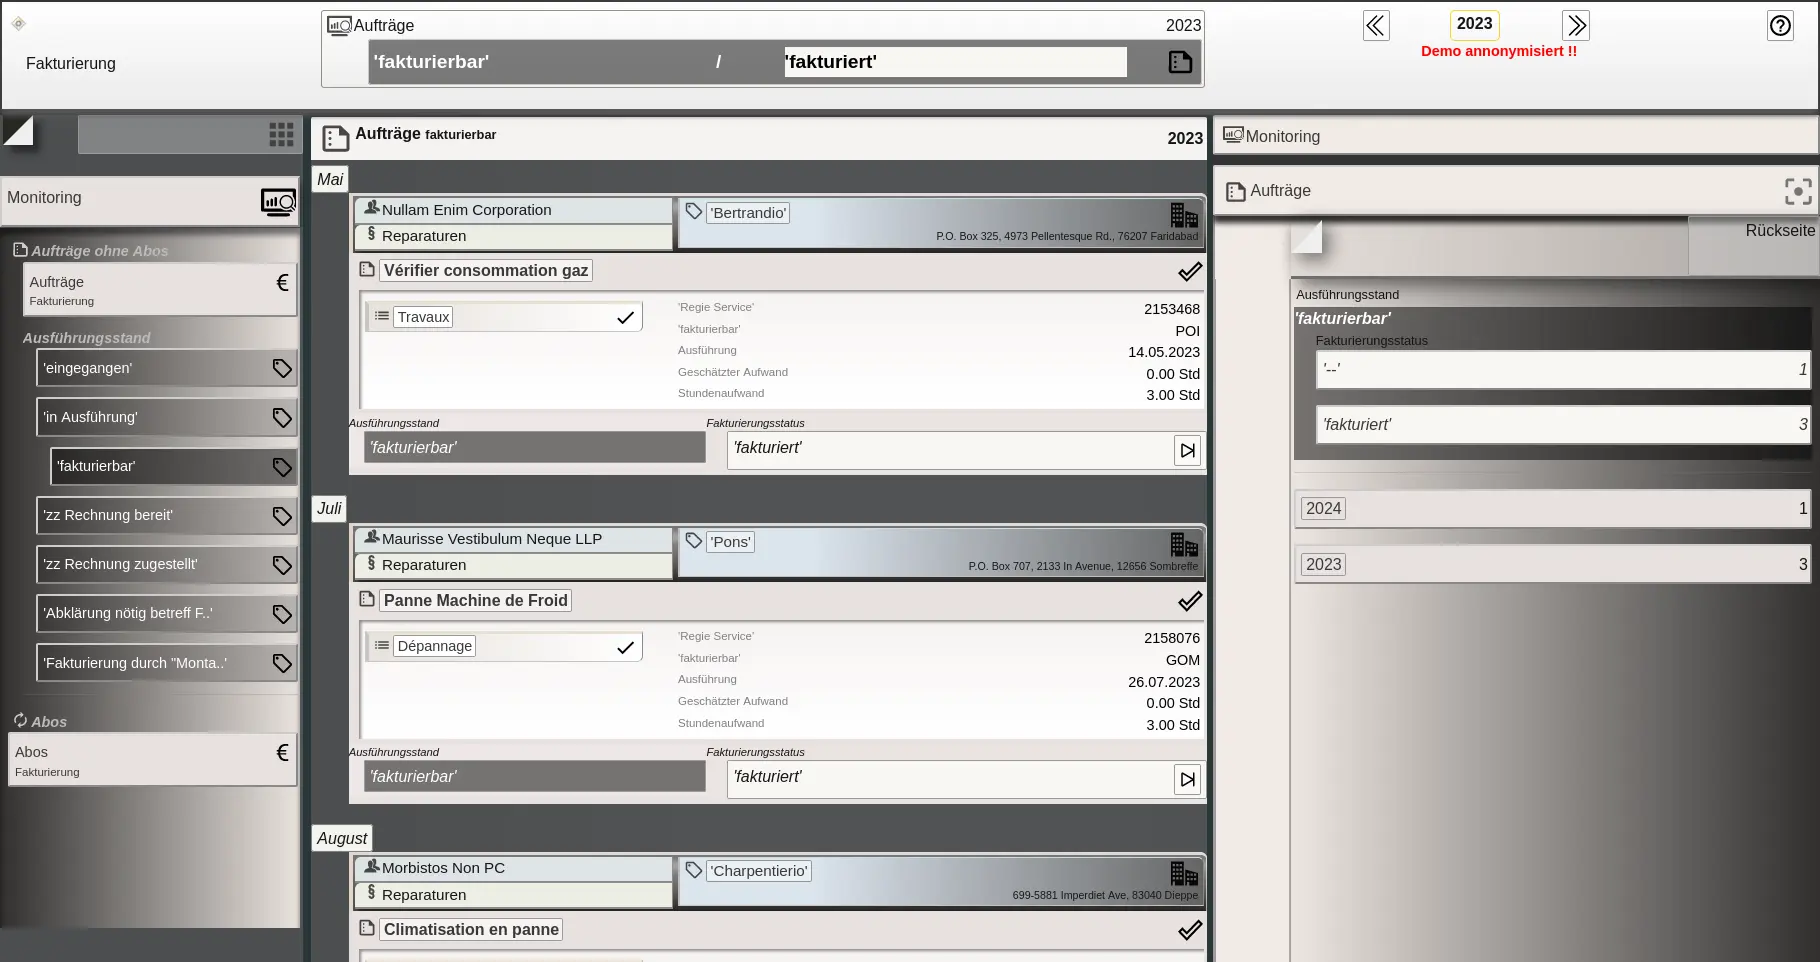Click the tag icon next to 'Abklärung nötig betreff F..'
Viewport: 1820px width, 962px height.
pos(282,613)
